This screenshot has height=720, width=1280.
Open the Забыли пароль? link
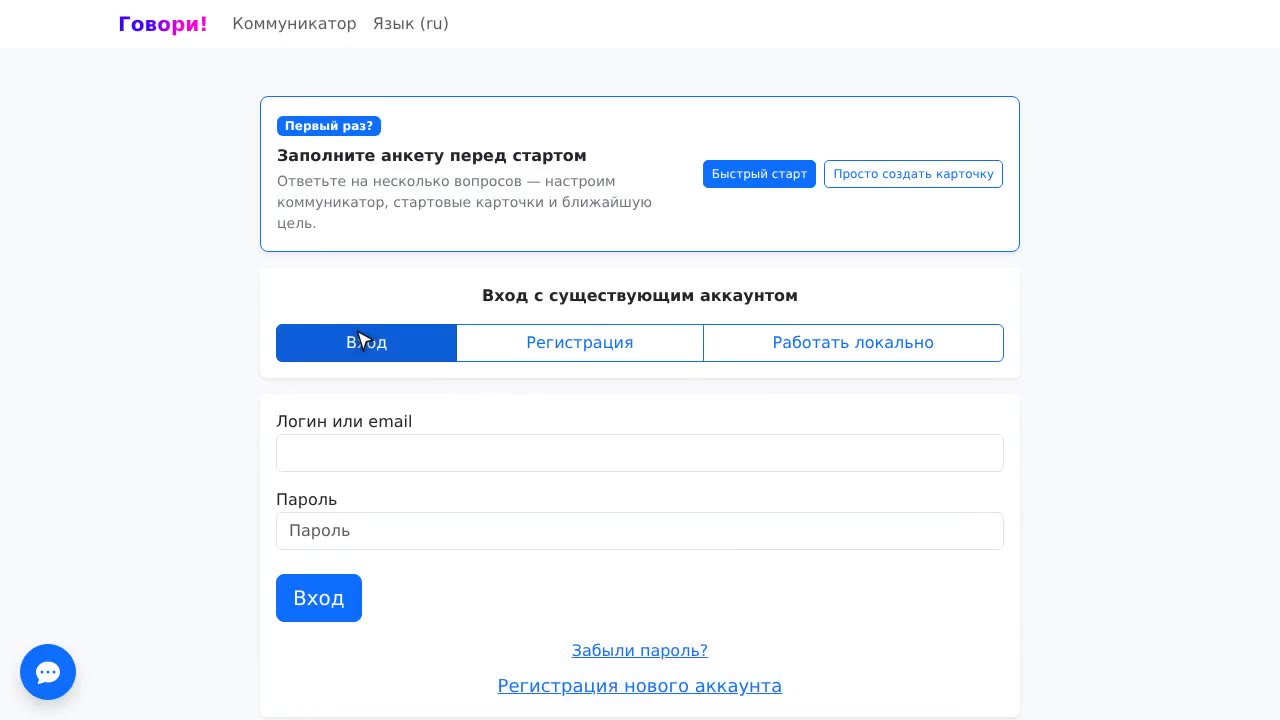(x=640, y=651)
